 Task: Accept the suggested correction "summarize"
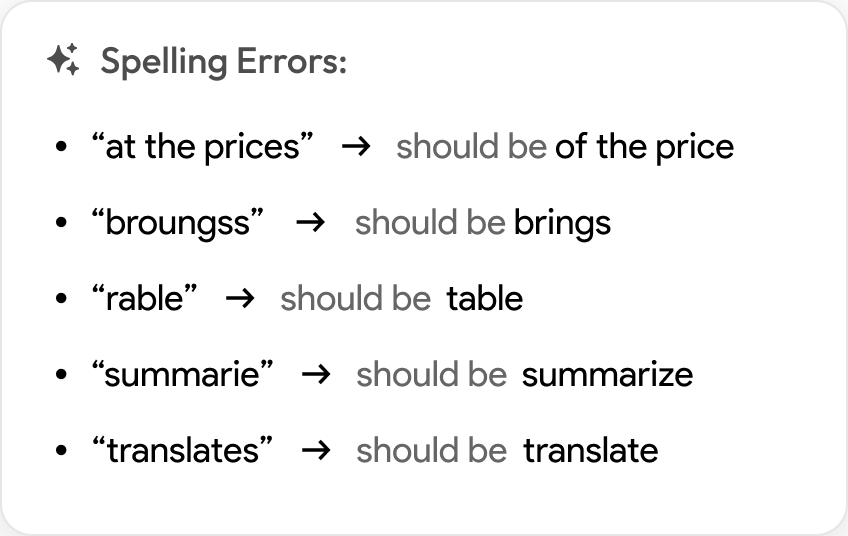click(607, 375)
